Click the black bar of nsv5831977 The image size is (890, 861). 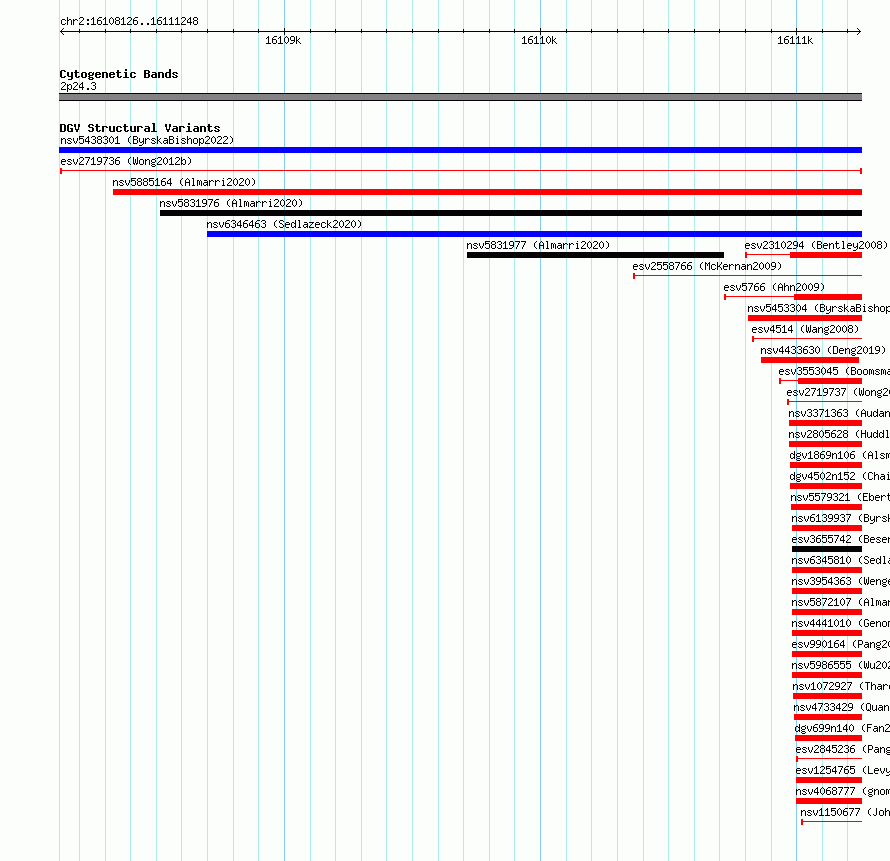595,255
